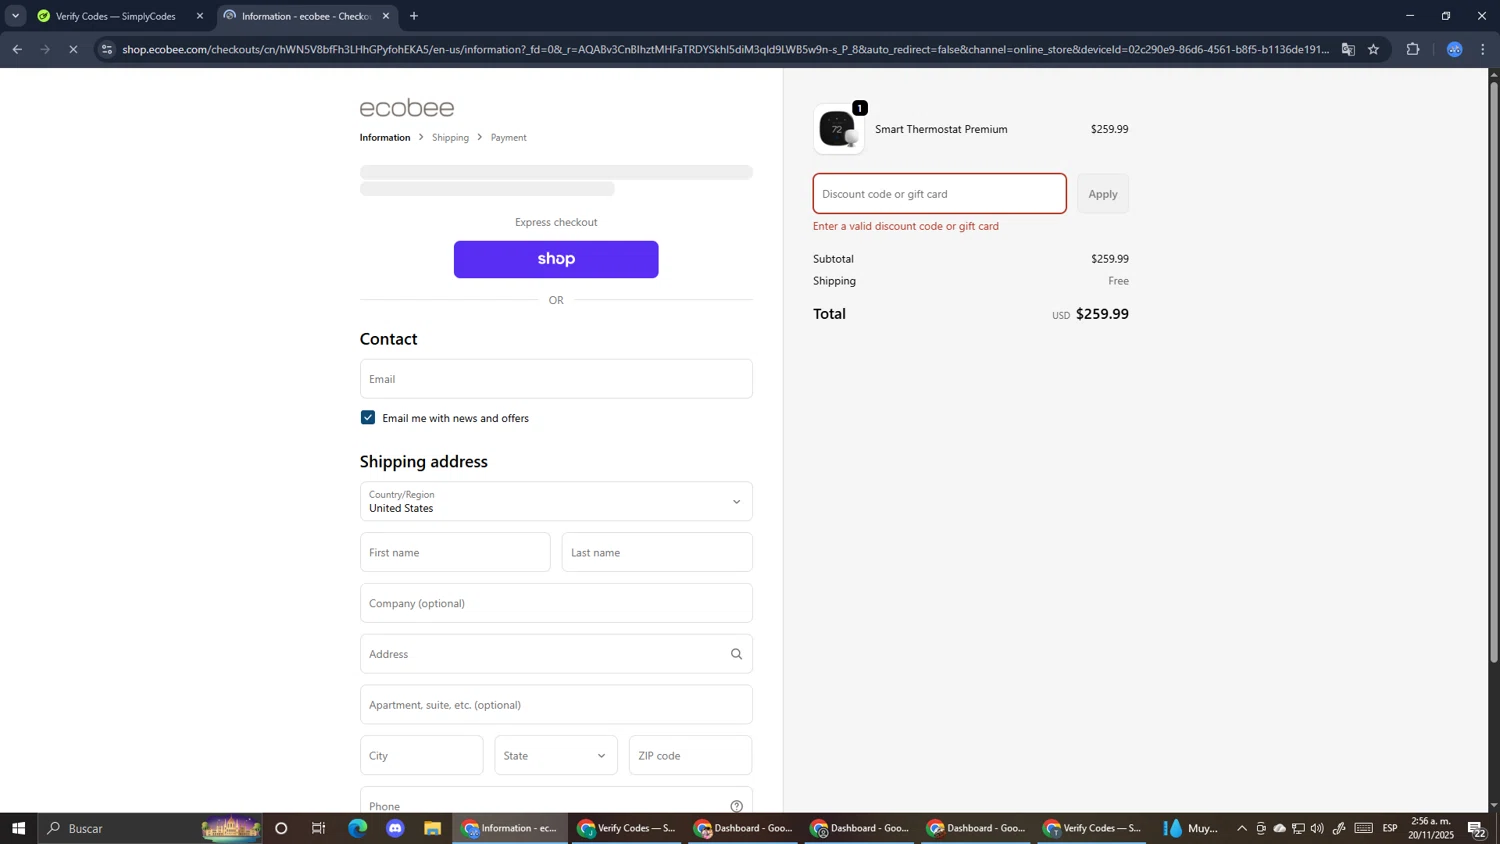Screen dimensions: 1500x844
Task: Pay with the Shop express checkout button
Action: [x=556, y=259]
